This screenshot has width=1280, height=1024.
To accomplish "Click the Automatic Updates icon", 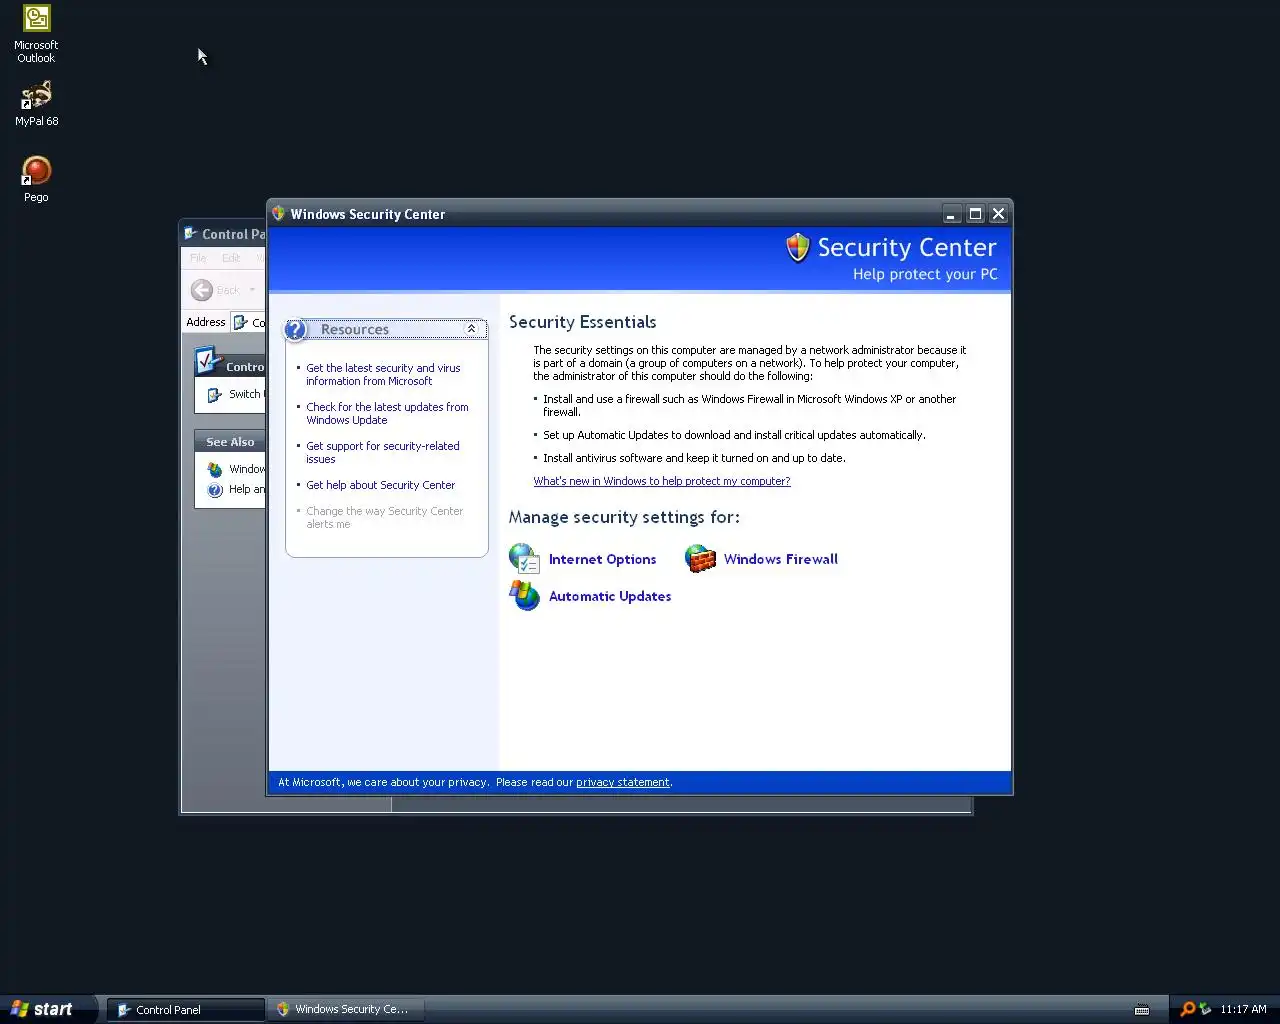I will click(524, 596).
